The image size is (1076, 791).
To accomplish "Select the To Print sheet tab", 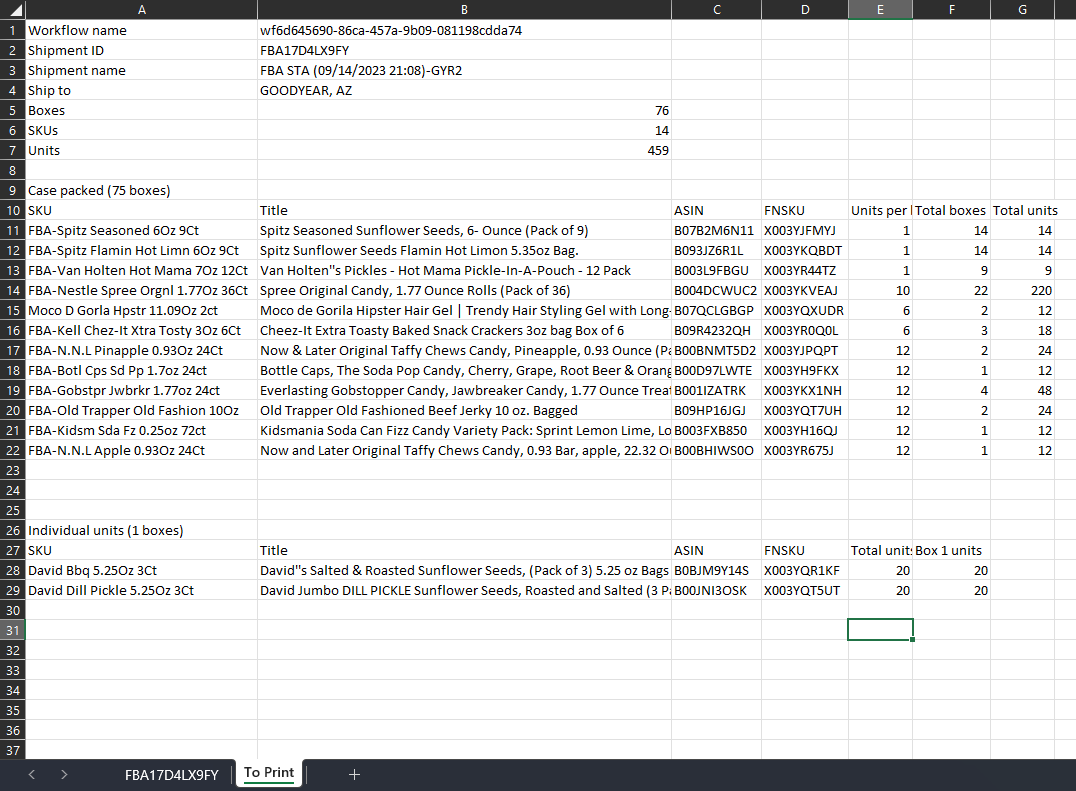I will click(x=269, y=773).
